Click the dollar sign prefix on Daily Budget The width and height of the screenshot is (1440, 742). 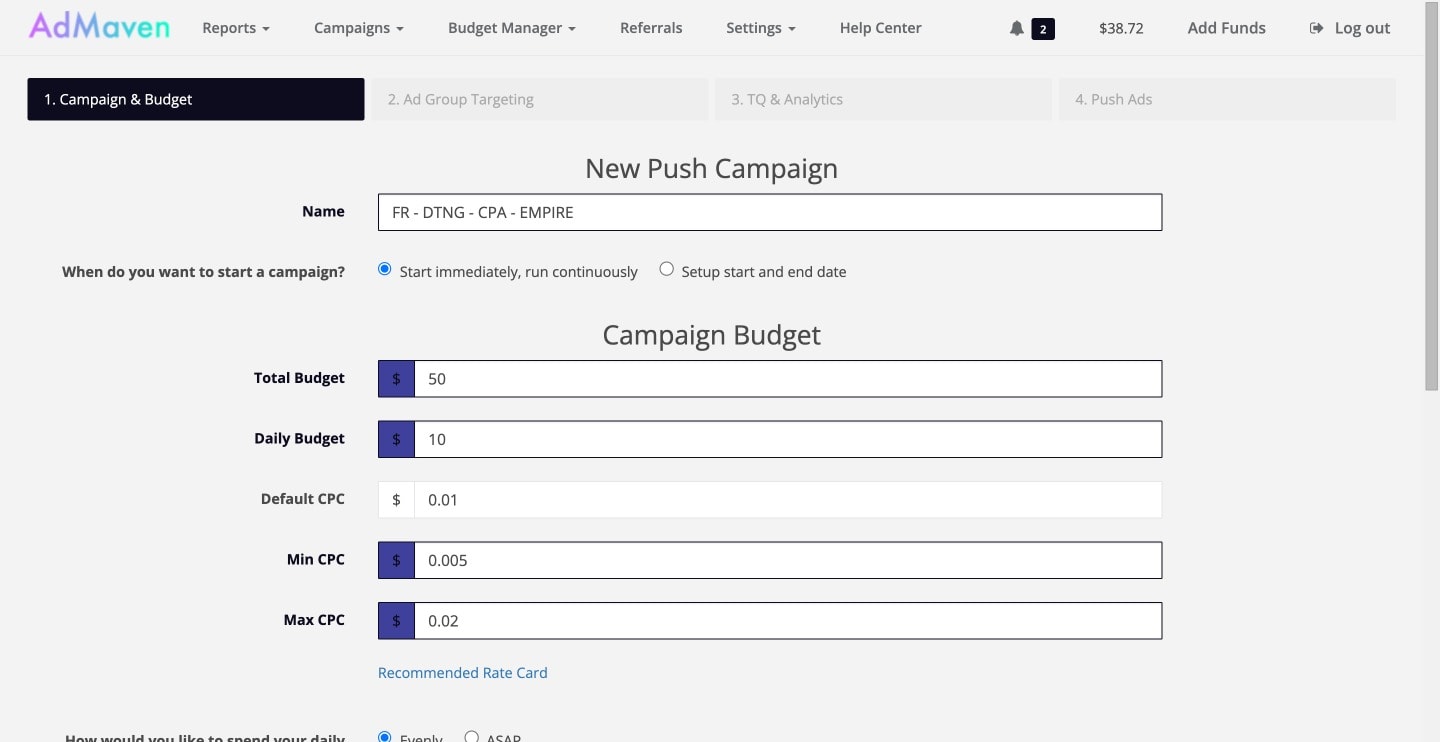[x=395, y=438]
